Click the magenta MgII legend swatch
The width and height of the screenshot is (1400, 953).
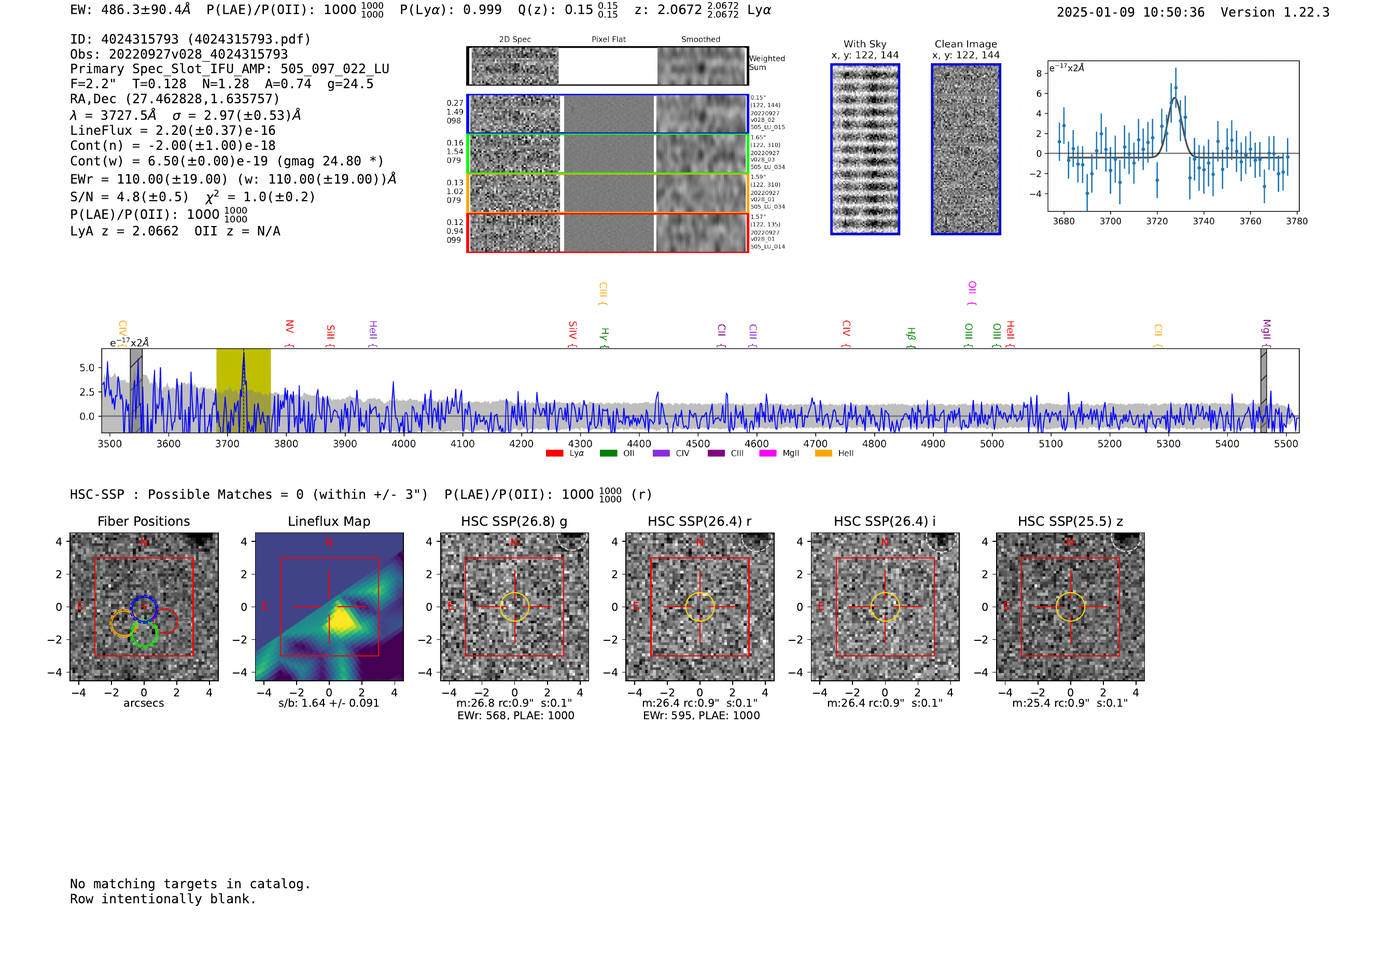click(768, 454)
